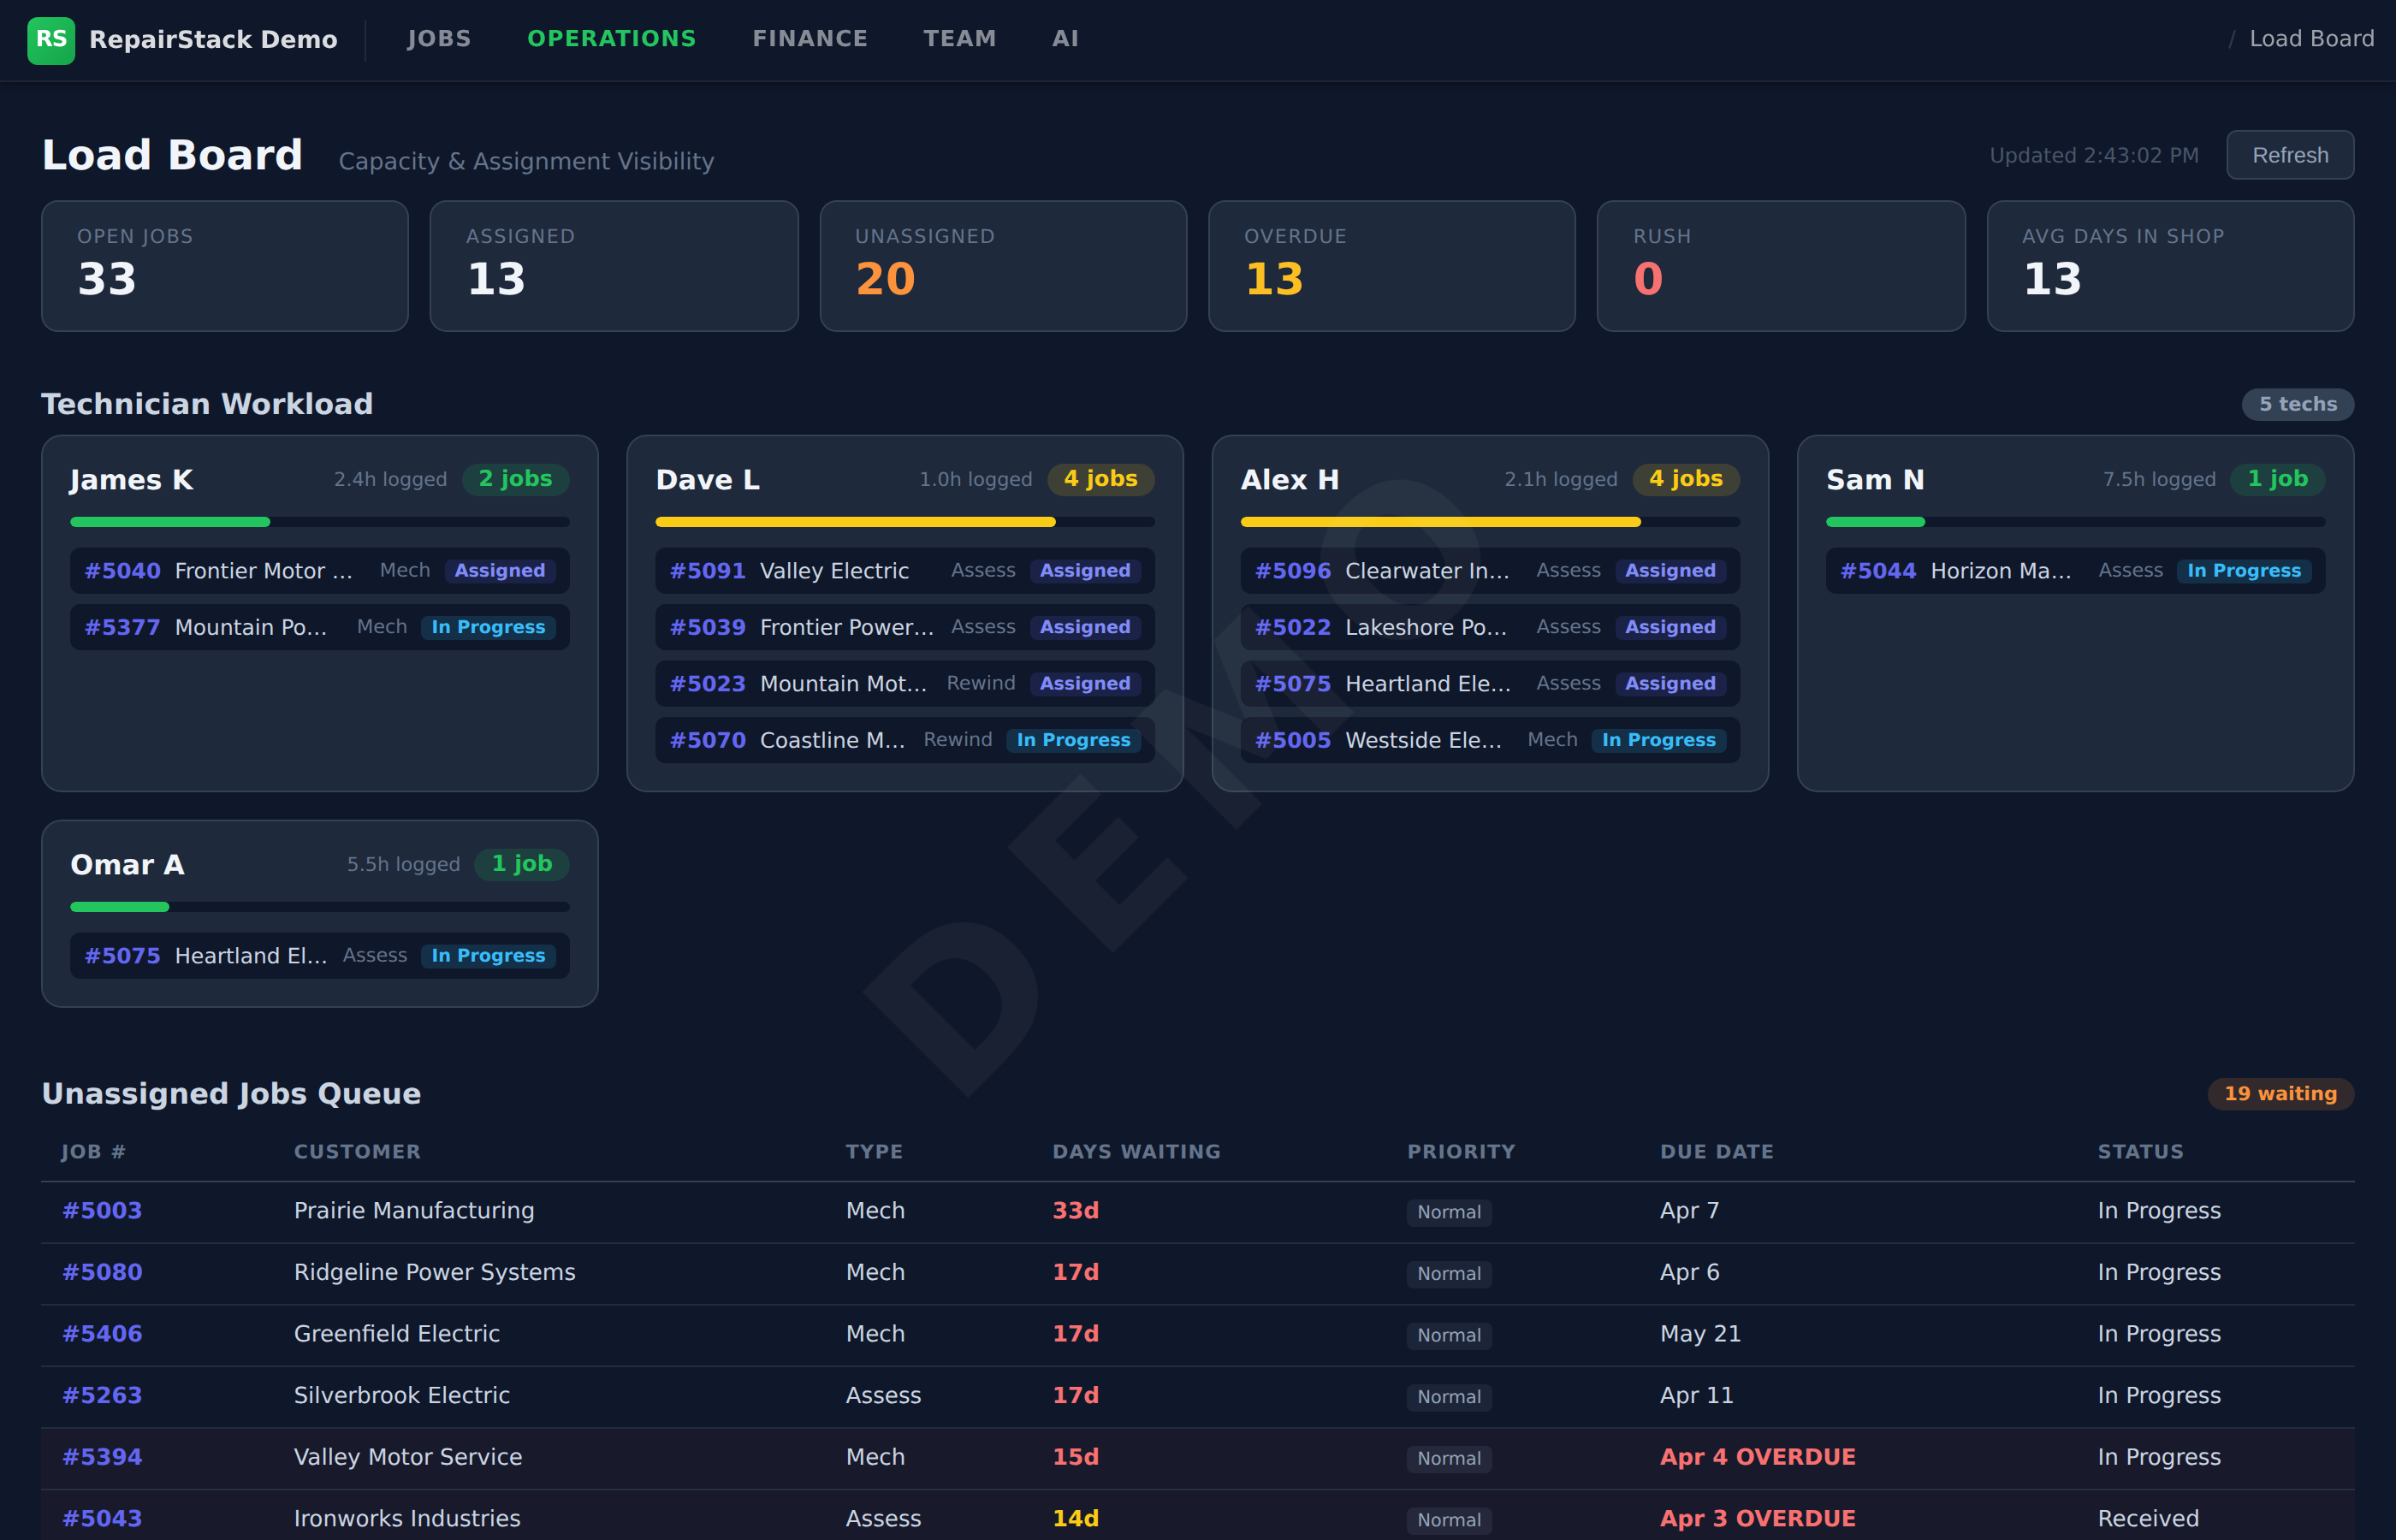Open job #5070 Coastline M...
Screen dimensions: 2396x1540
[x=905, y=740]
